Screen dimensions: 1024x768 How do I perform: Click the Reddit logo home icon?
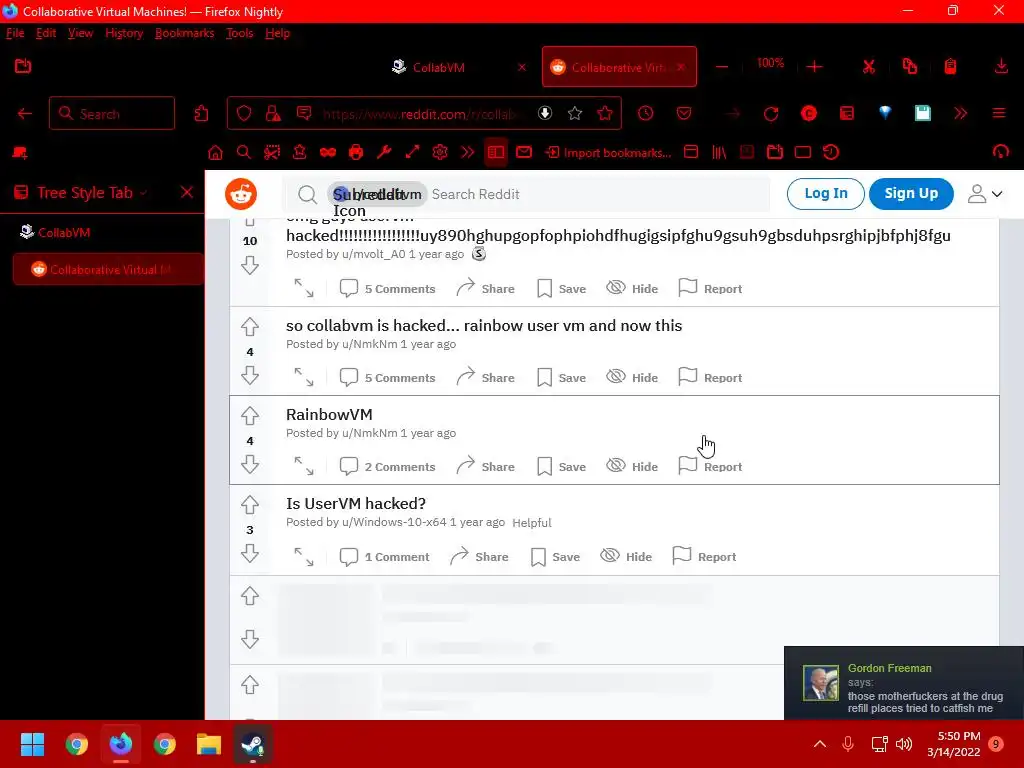pos(241,194)
